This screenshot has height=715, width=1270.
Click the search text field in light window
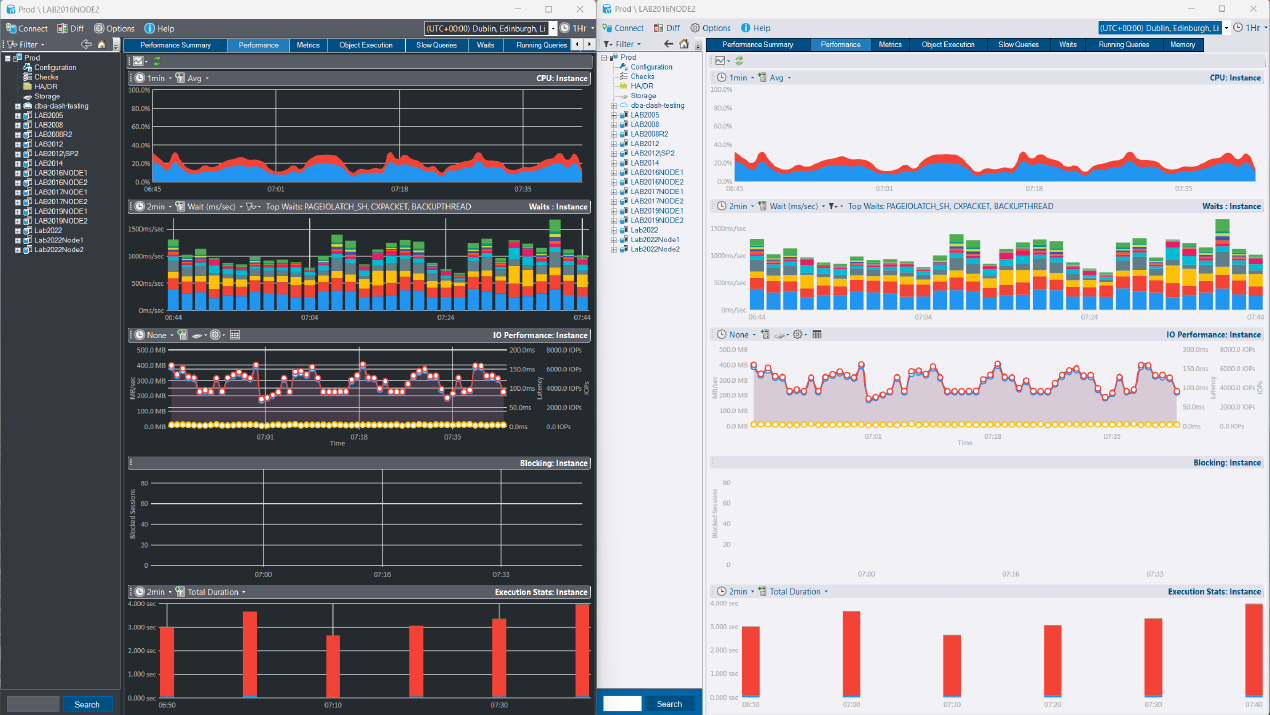622,704
